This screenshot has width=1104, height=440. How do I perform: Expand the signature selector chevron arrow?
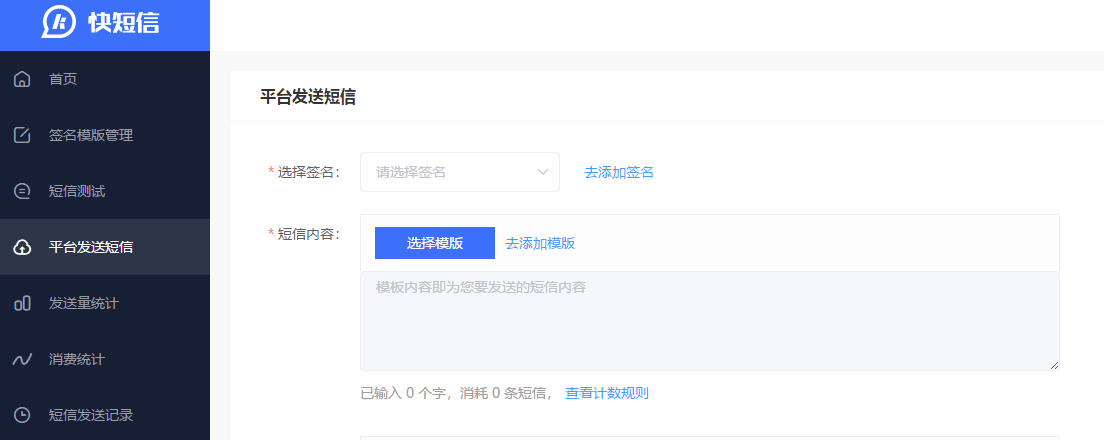pyautogui.click(x=543, y=172)
